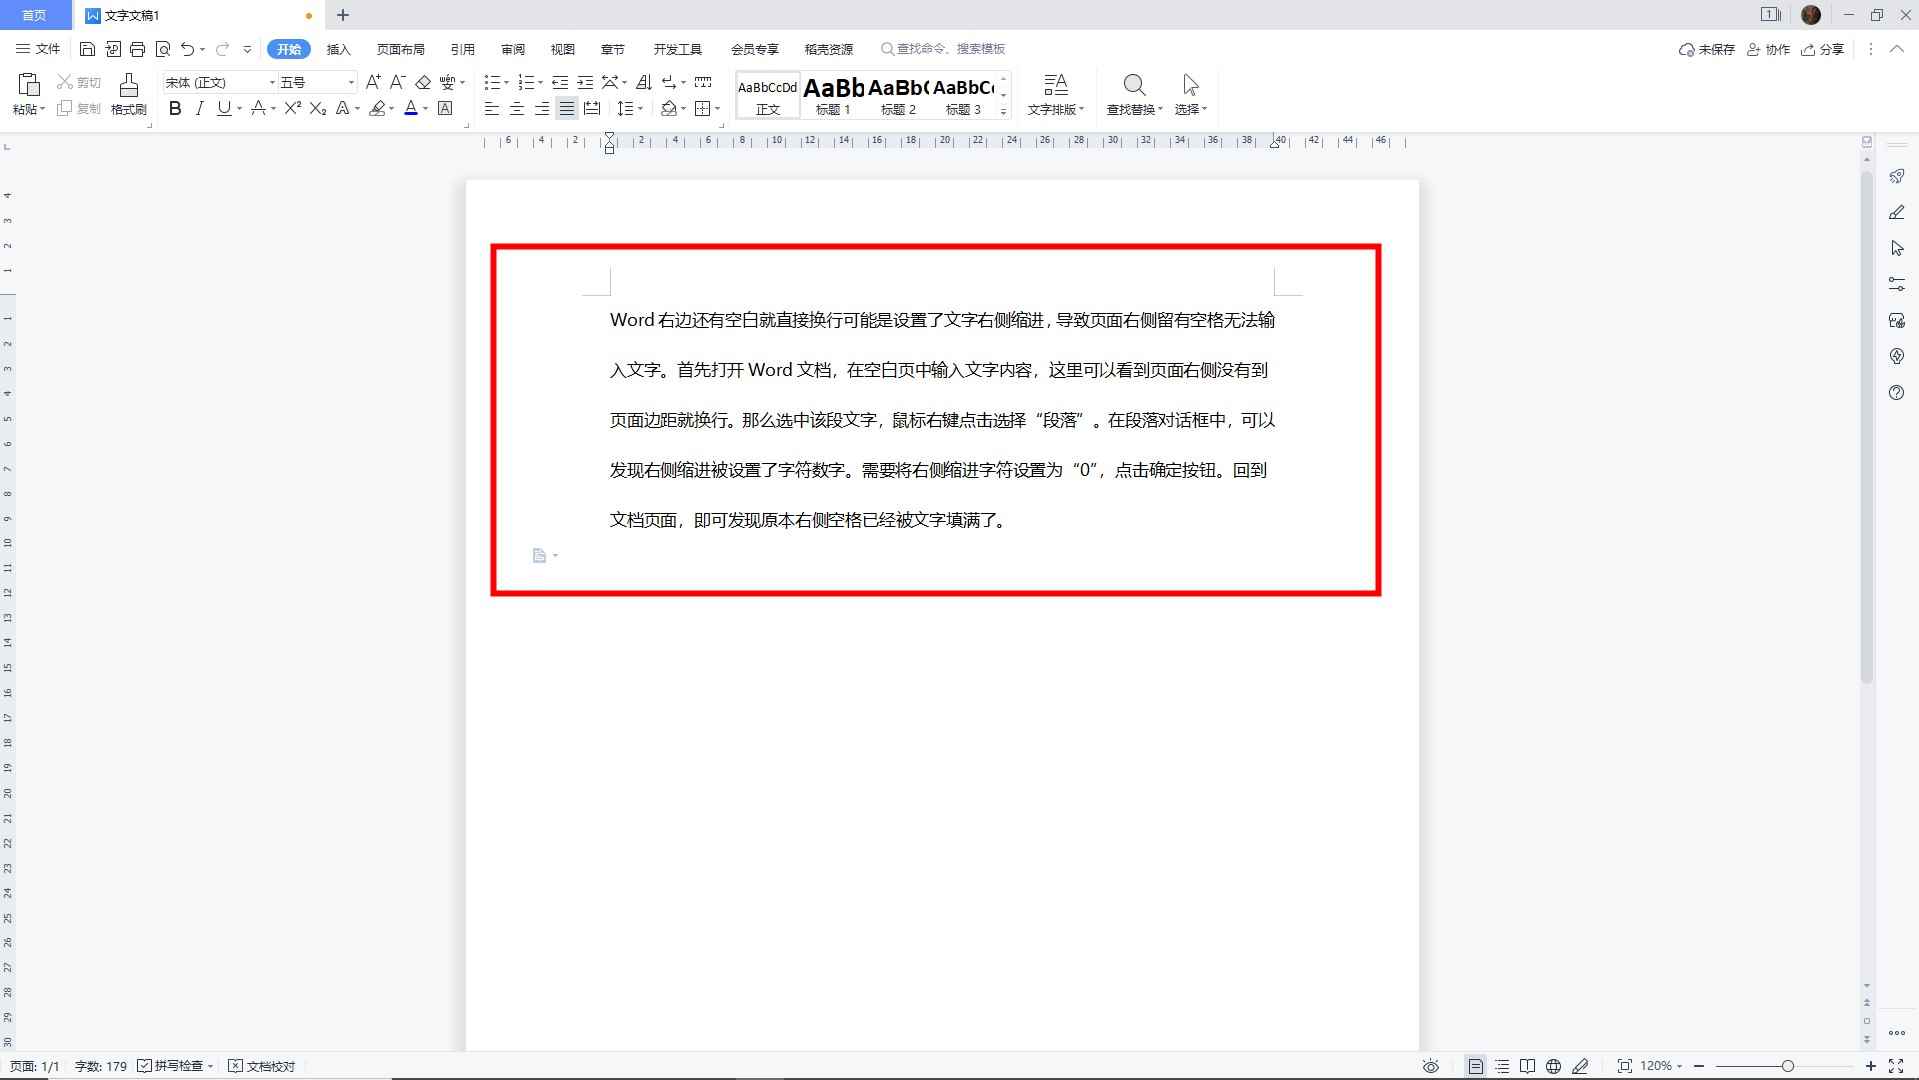This screenshot has width=1919, height=1080.
Task: Toggle bold formatting
Action: point(175,109)
